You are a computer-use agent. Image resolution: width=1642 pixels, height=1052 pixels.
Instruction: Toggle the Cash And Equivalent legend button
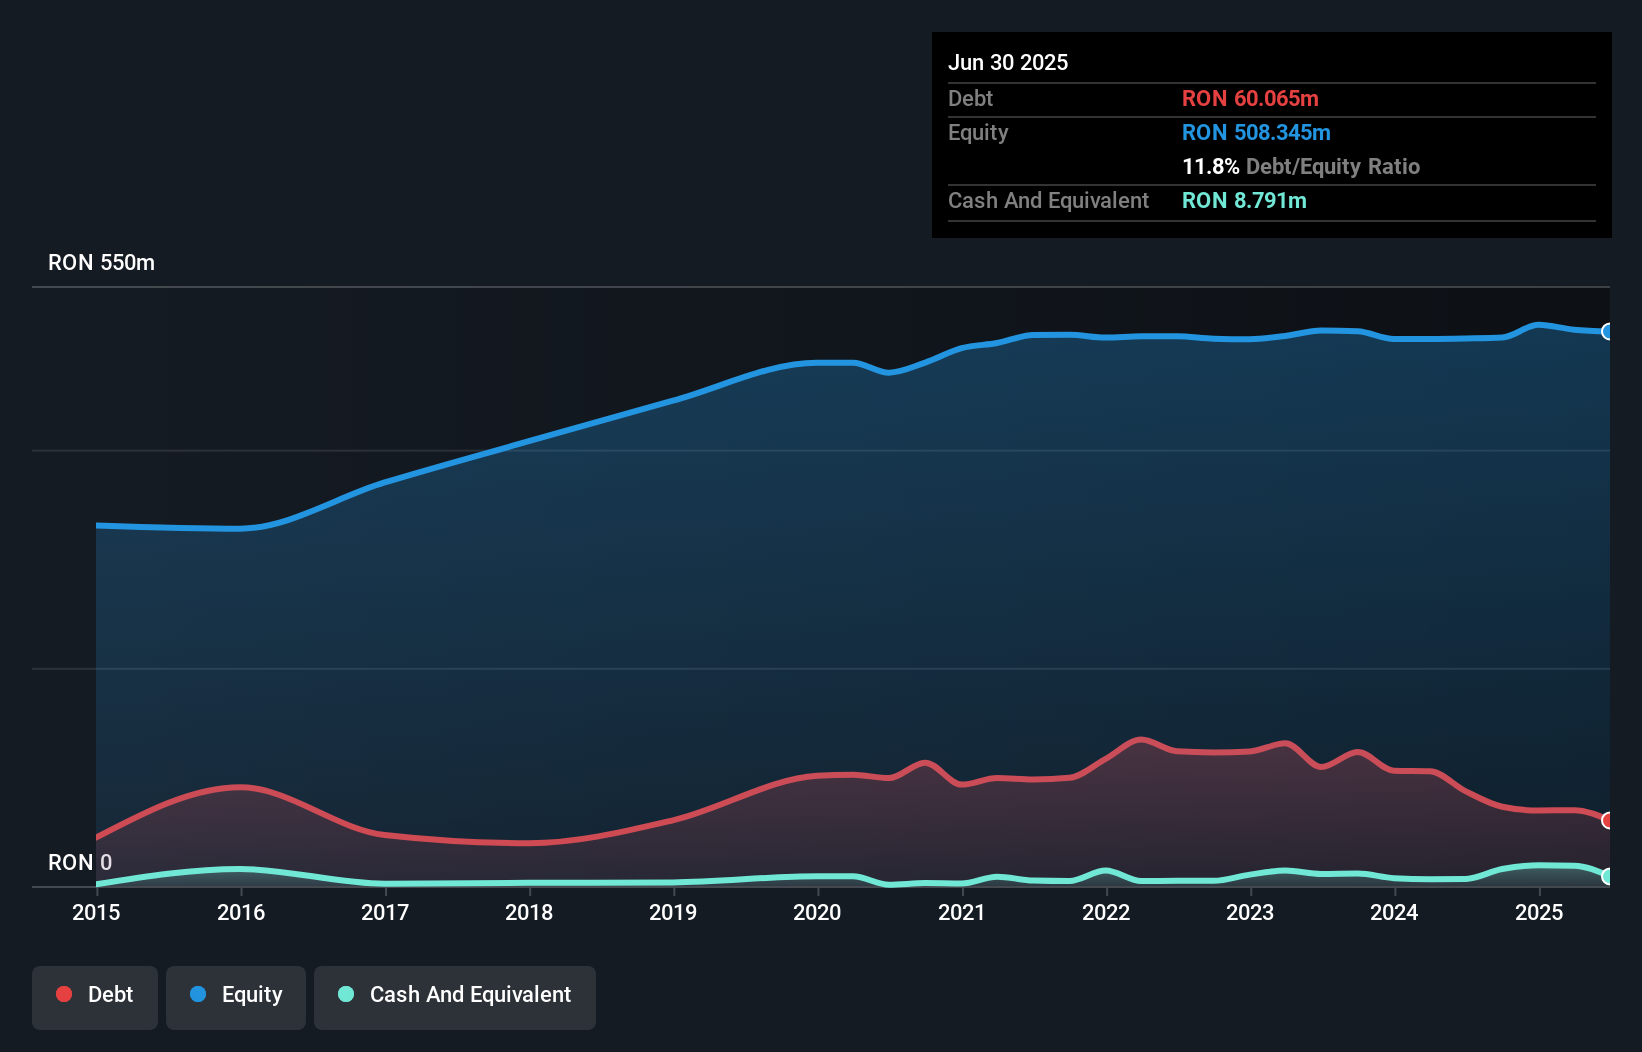(x=455, y=996)
